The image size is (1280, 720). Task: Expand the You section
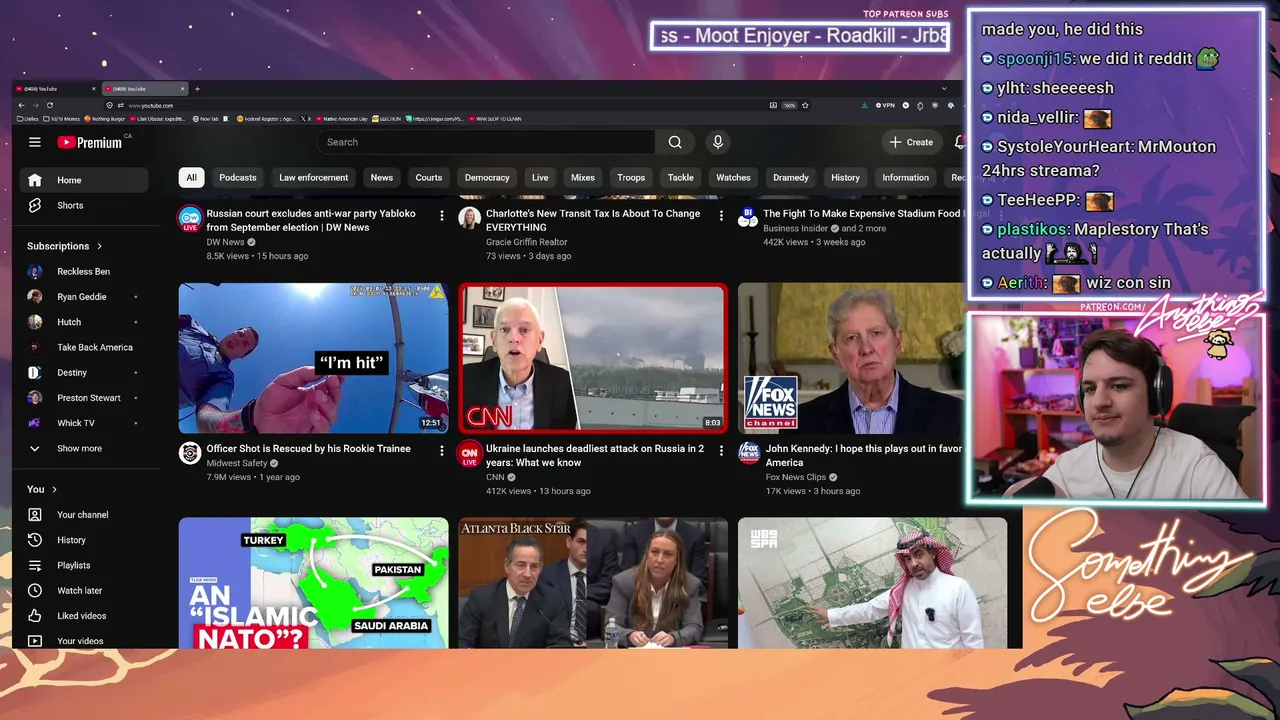pyautogui.click(x=42, y=489)
